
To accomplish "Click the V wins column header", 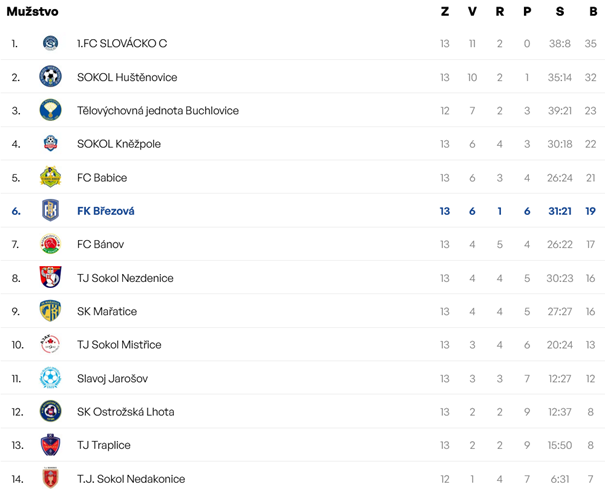I will click(472, 12).
